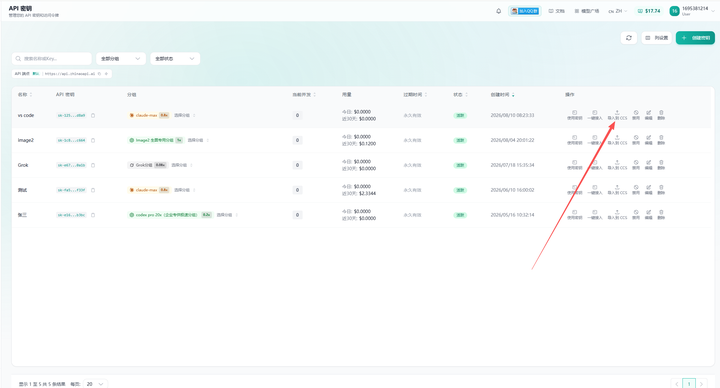Click the Grok group tag

pos(147,165)
